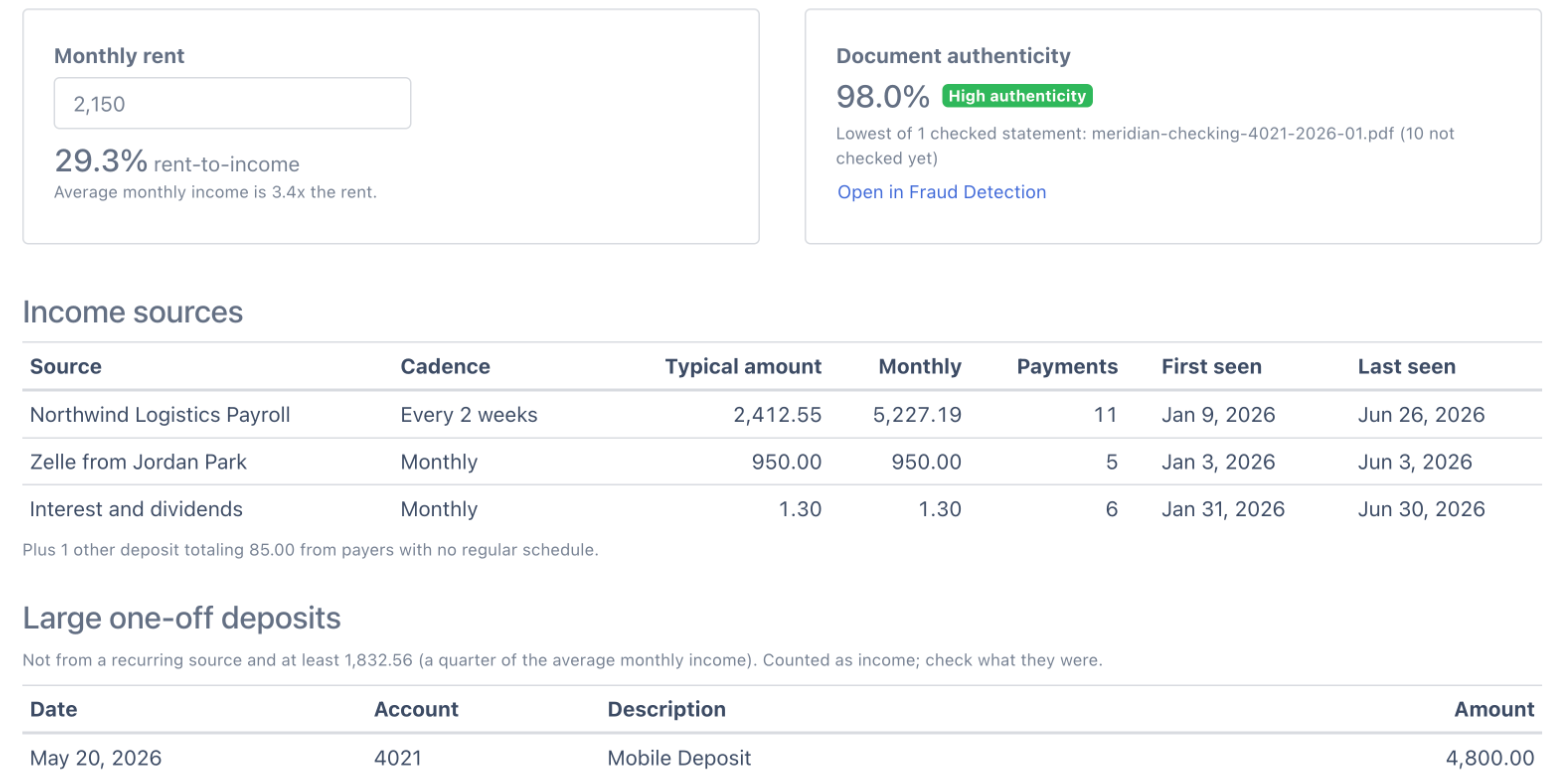
Task: Click the Jan 9, 2026 first seen date
Action: tap(1219, 415)
